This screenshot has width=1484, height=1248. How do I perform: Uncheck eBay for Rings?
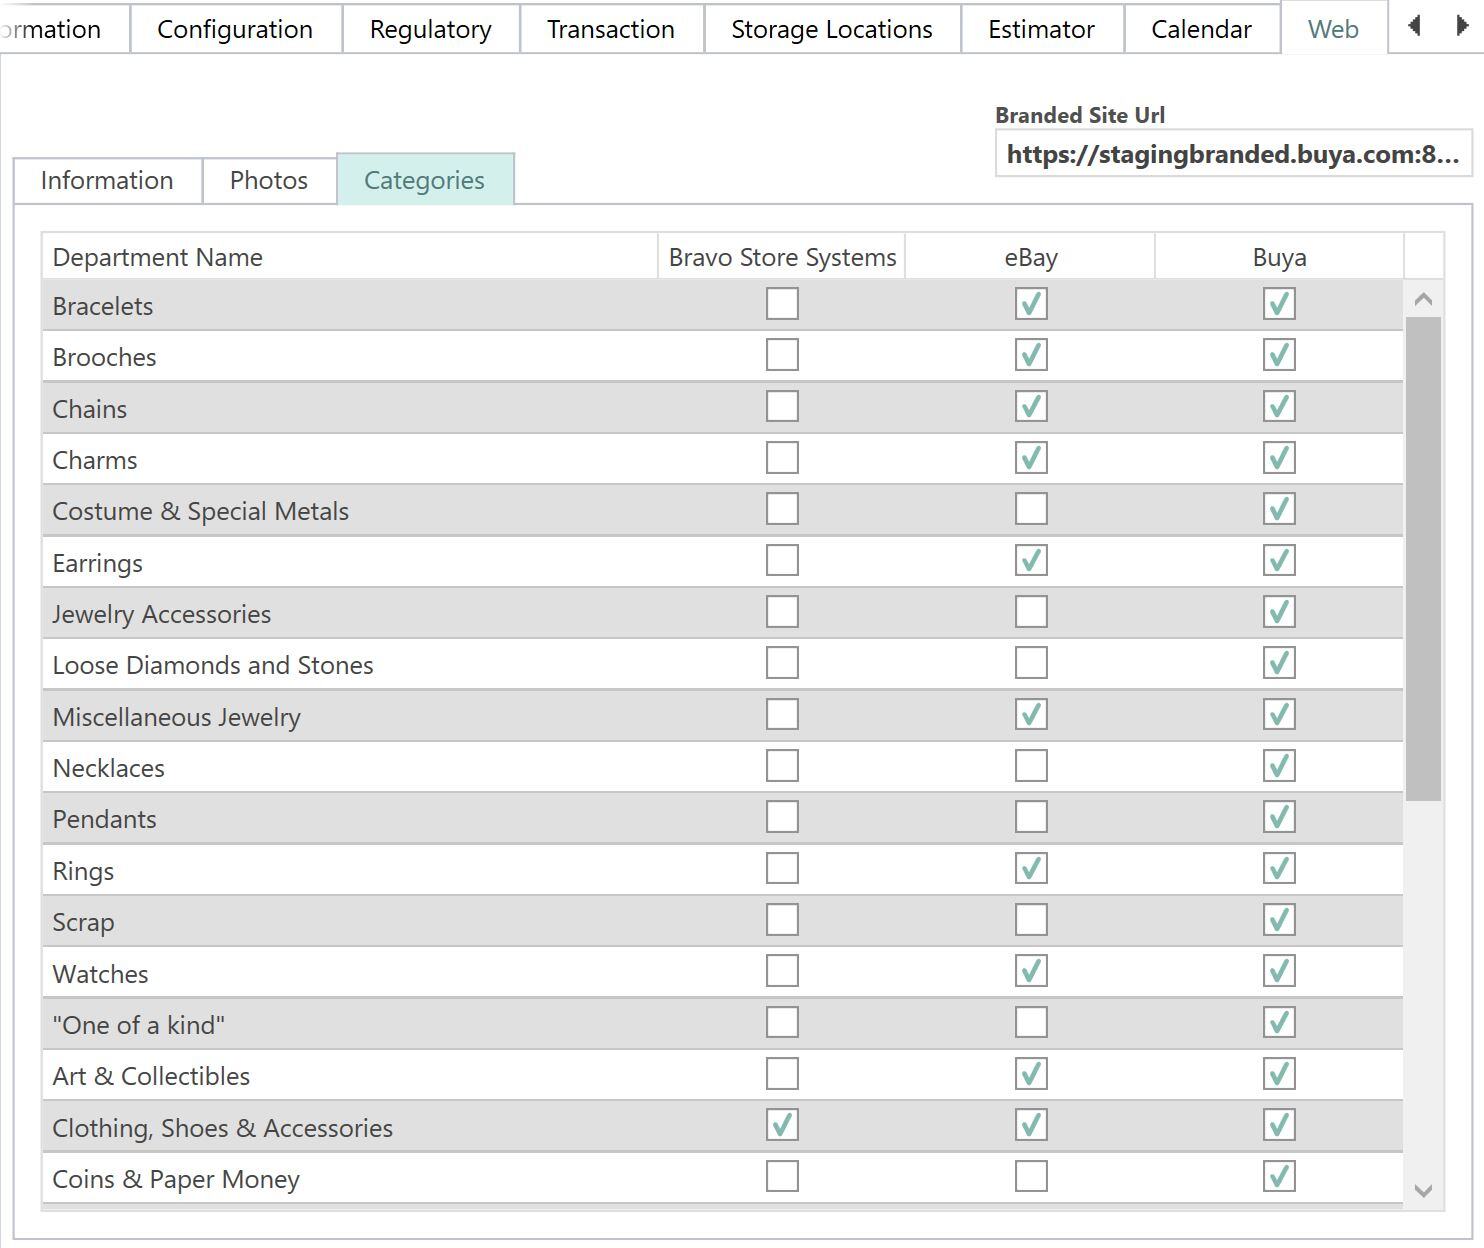tap(1031, 869)
